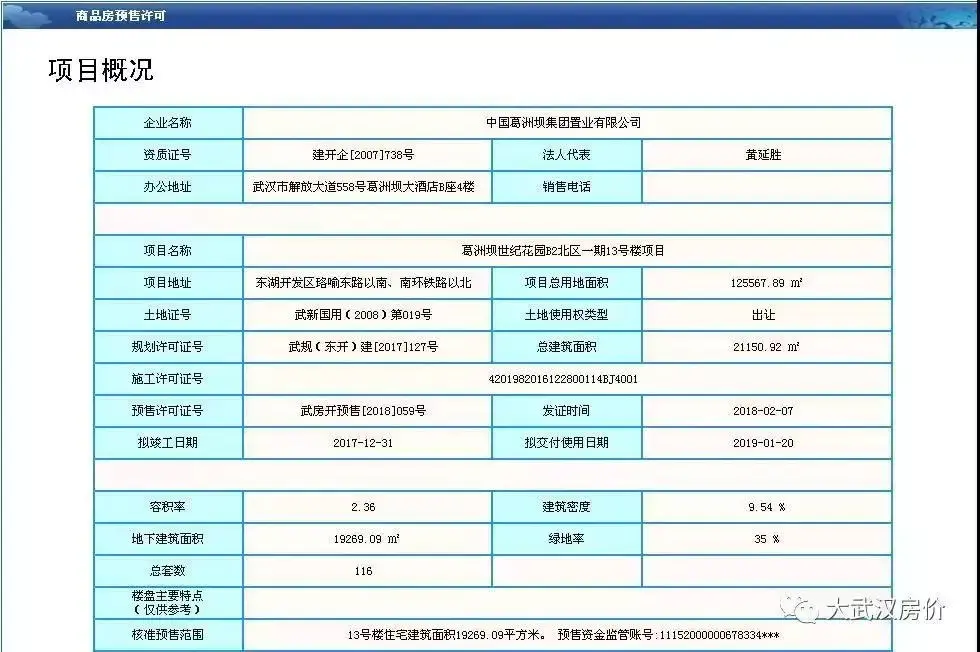Viewport: 980px width, 652px height.
Task: Click the 核准预售范围 label cell
Action: coord(168,634)
